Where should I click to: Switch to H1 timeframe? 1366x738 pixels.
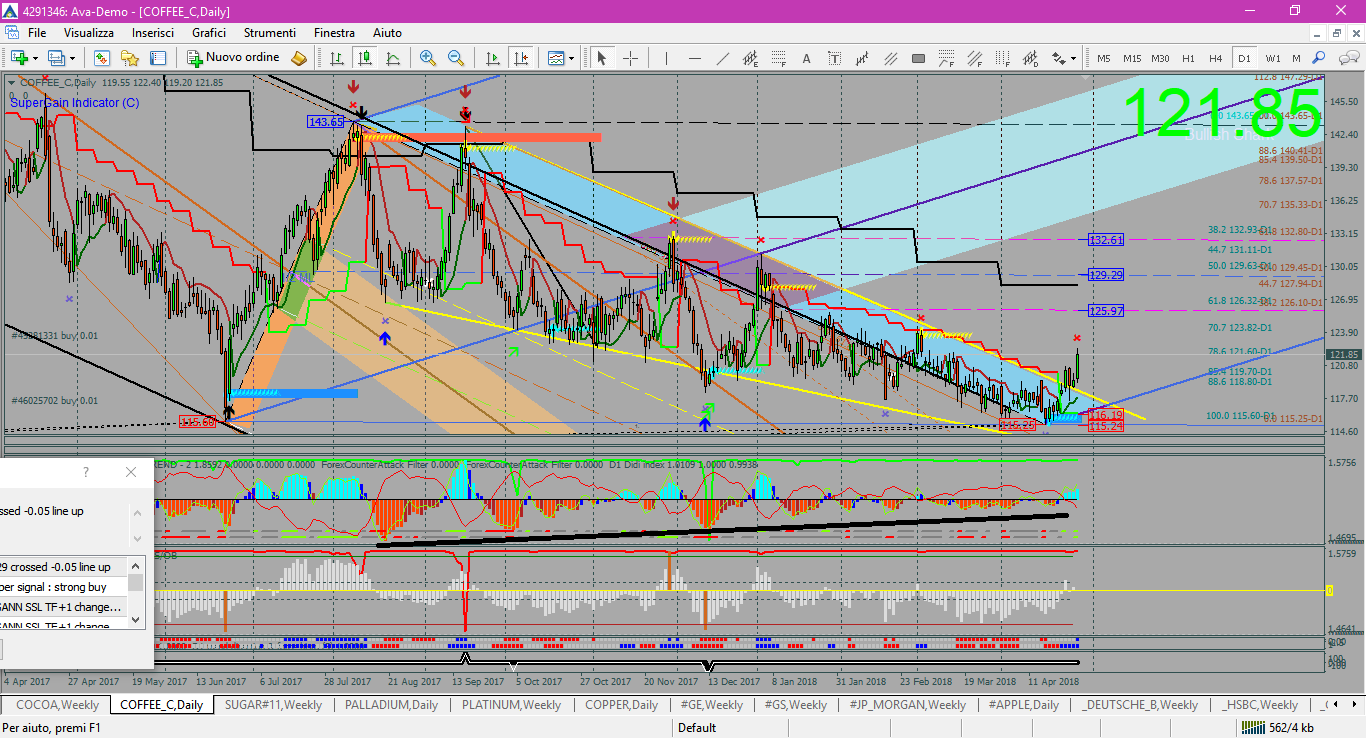[x=1188, y=58]
